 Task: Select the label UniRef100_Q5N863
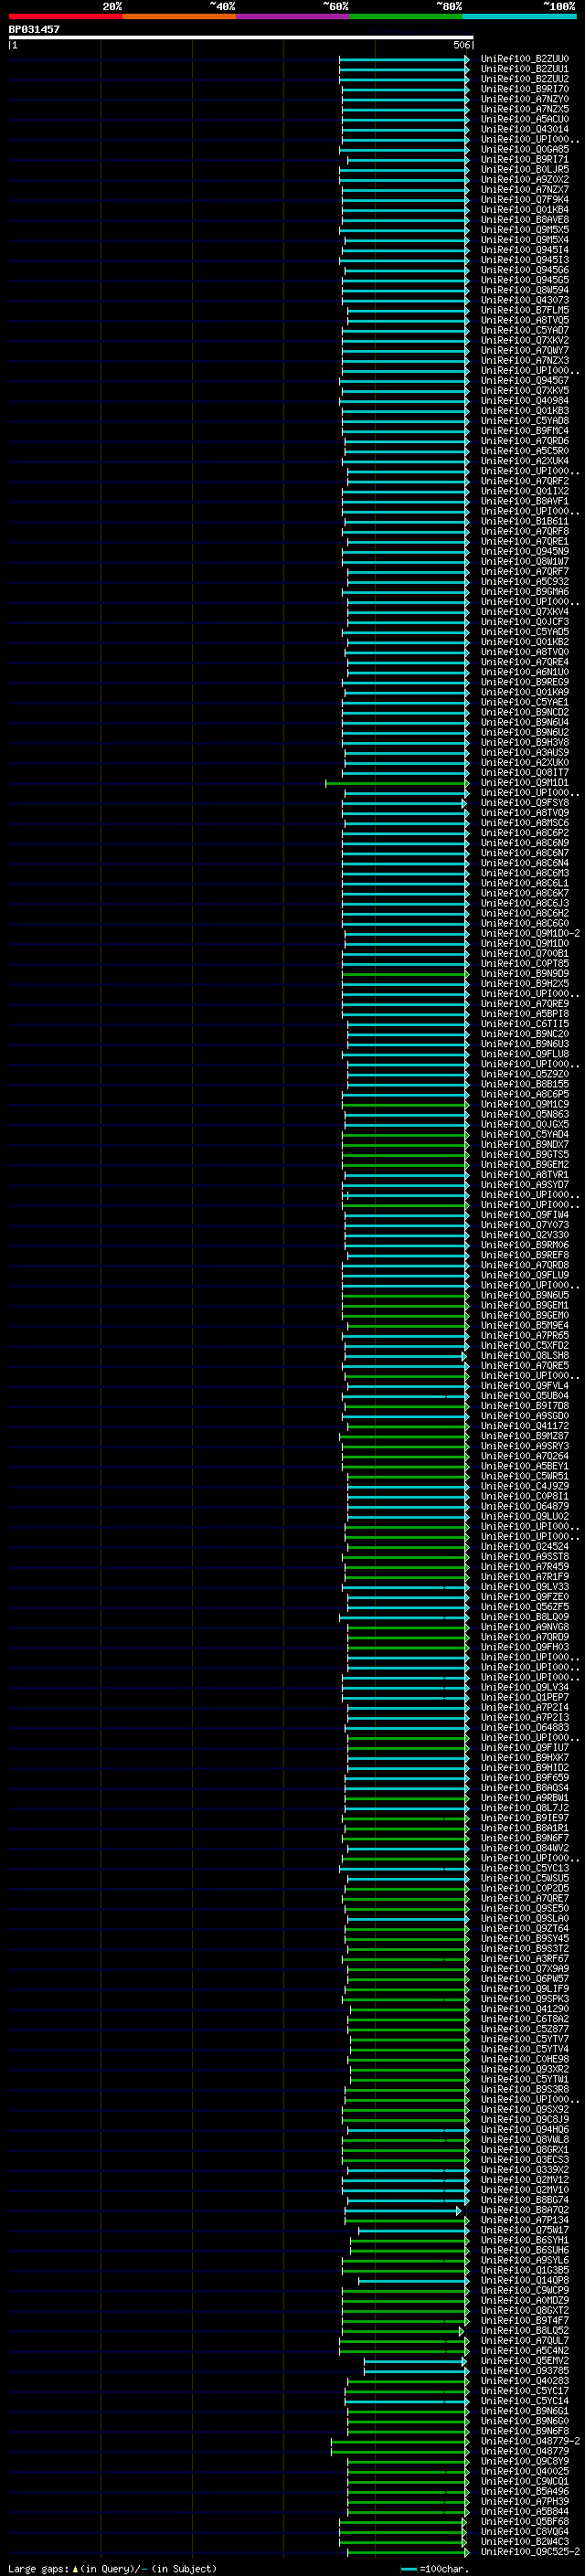pos(524,1114)
